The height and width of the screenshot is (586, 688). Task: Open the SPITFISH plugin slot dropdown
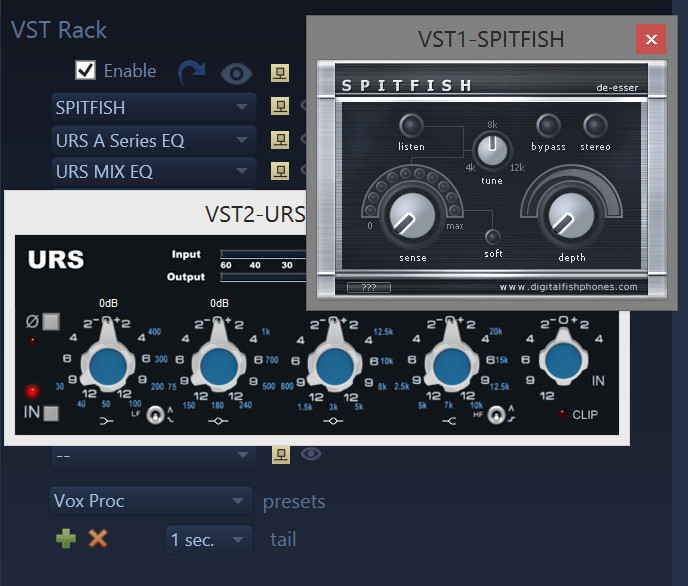(154, 107)
